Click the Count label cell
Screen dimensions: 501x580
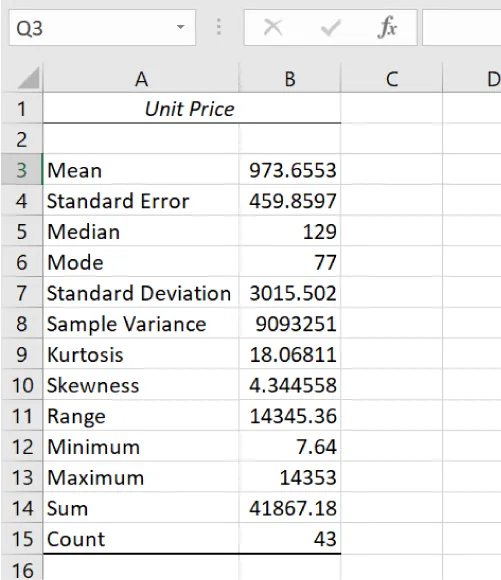141,538
